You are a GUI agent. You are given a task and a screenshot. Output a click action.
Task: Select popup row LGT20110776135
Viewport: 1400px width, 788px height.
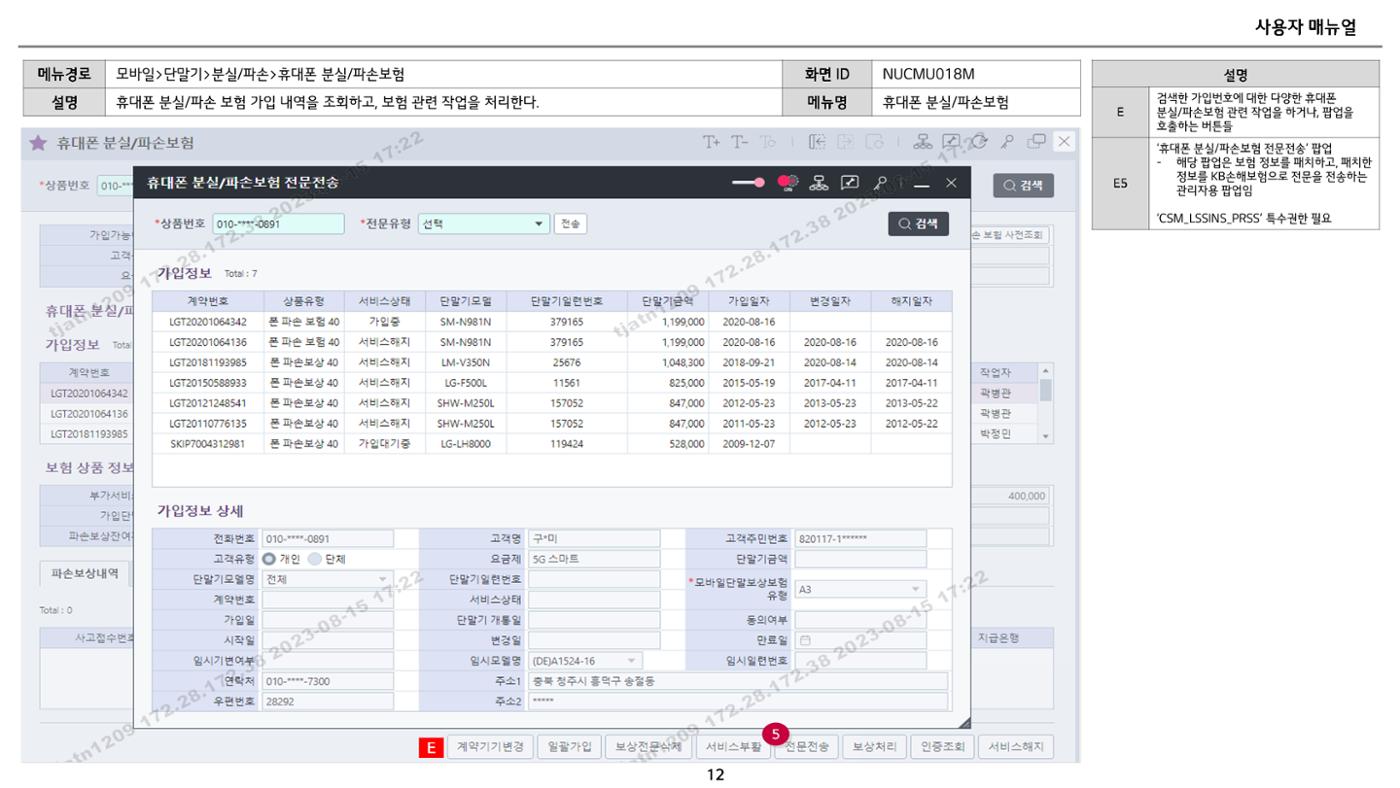[552, 424]
